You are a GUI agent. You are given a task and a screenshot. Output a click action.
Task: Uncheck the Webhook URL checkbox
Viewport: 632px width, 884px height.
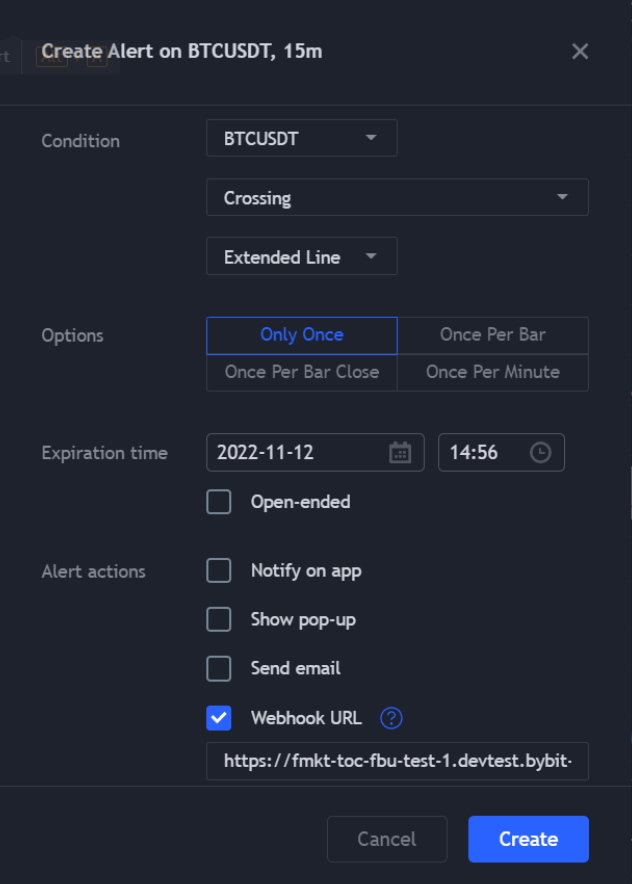(219, 717)
